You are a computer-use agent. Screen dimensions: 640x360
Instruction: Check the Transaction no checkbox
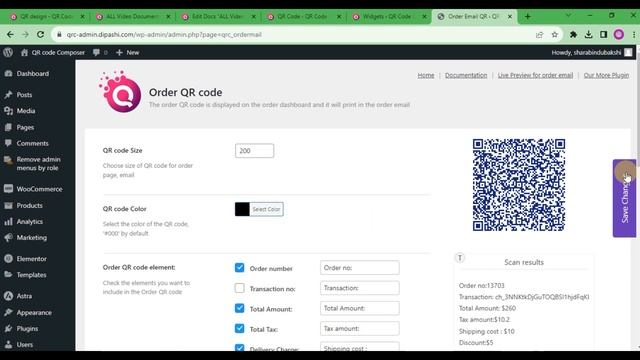click(240, 288)
